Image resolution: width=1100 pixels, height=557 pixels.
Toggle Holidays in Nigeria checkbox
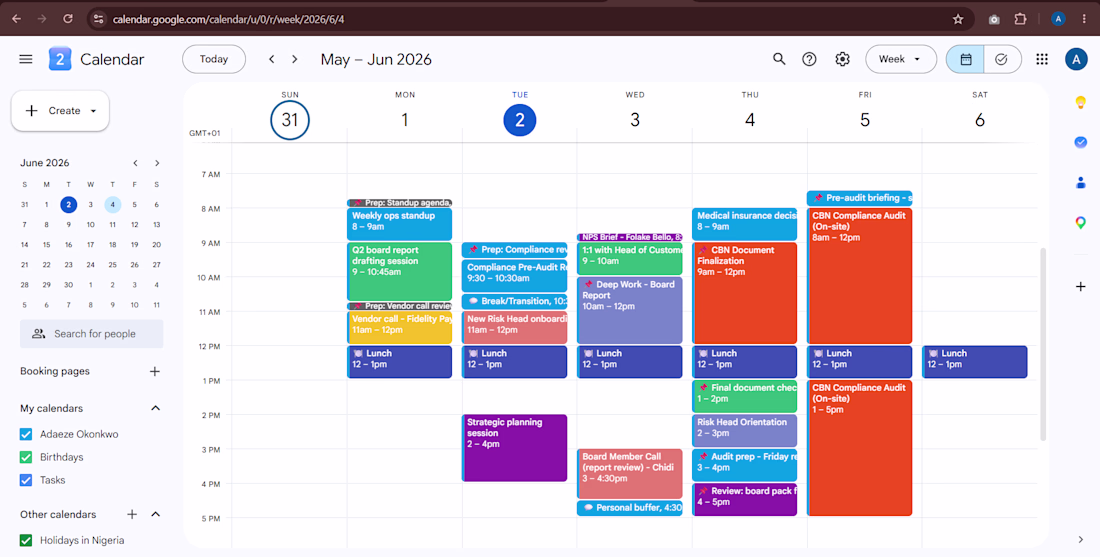26,540
